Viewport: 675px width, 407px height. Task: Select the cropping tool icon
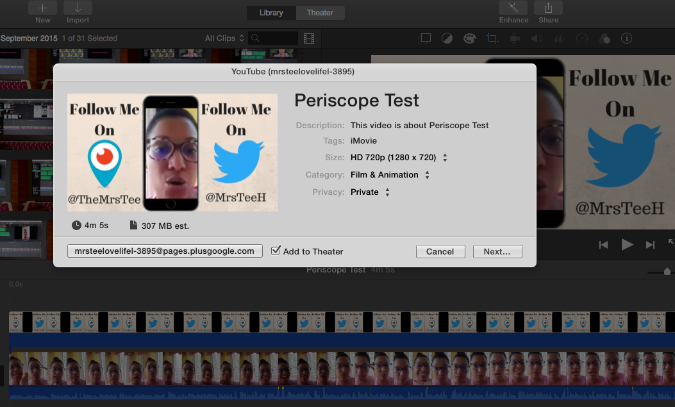click(x=492, y=39)
